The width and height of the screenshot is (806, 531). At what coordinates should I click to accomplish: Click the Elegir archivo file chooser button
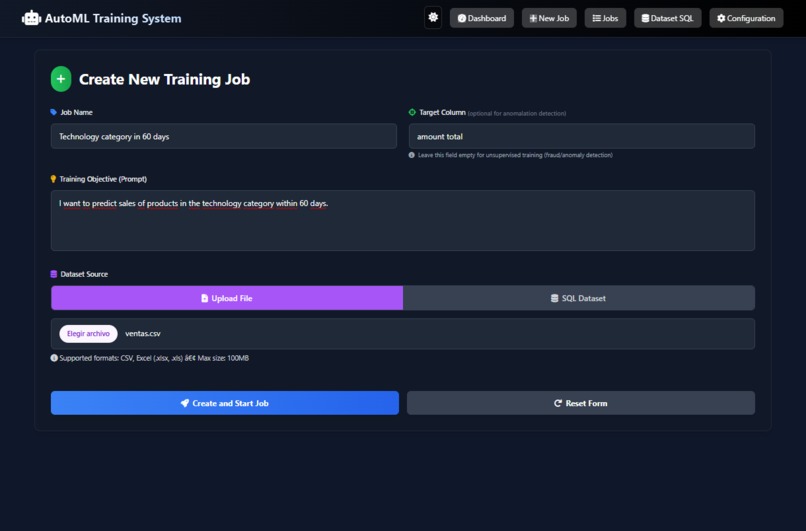pos(88,334)
